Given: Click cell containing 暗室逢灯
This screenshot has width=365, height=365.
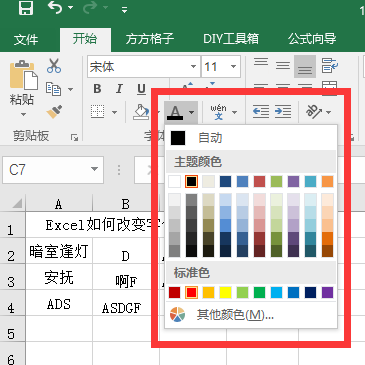Looking at the screenshot, I should [x=59, y=251].
